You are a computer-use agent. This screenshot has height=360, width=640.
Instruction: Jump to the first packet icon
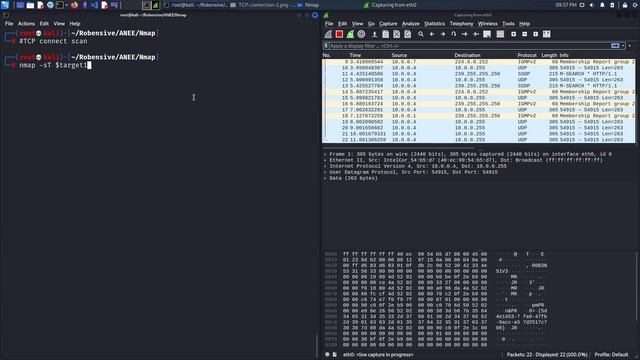click(x=465, y=34)
